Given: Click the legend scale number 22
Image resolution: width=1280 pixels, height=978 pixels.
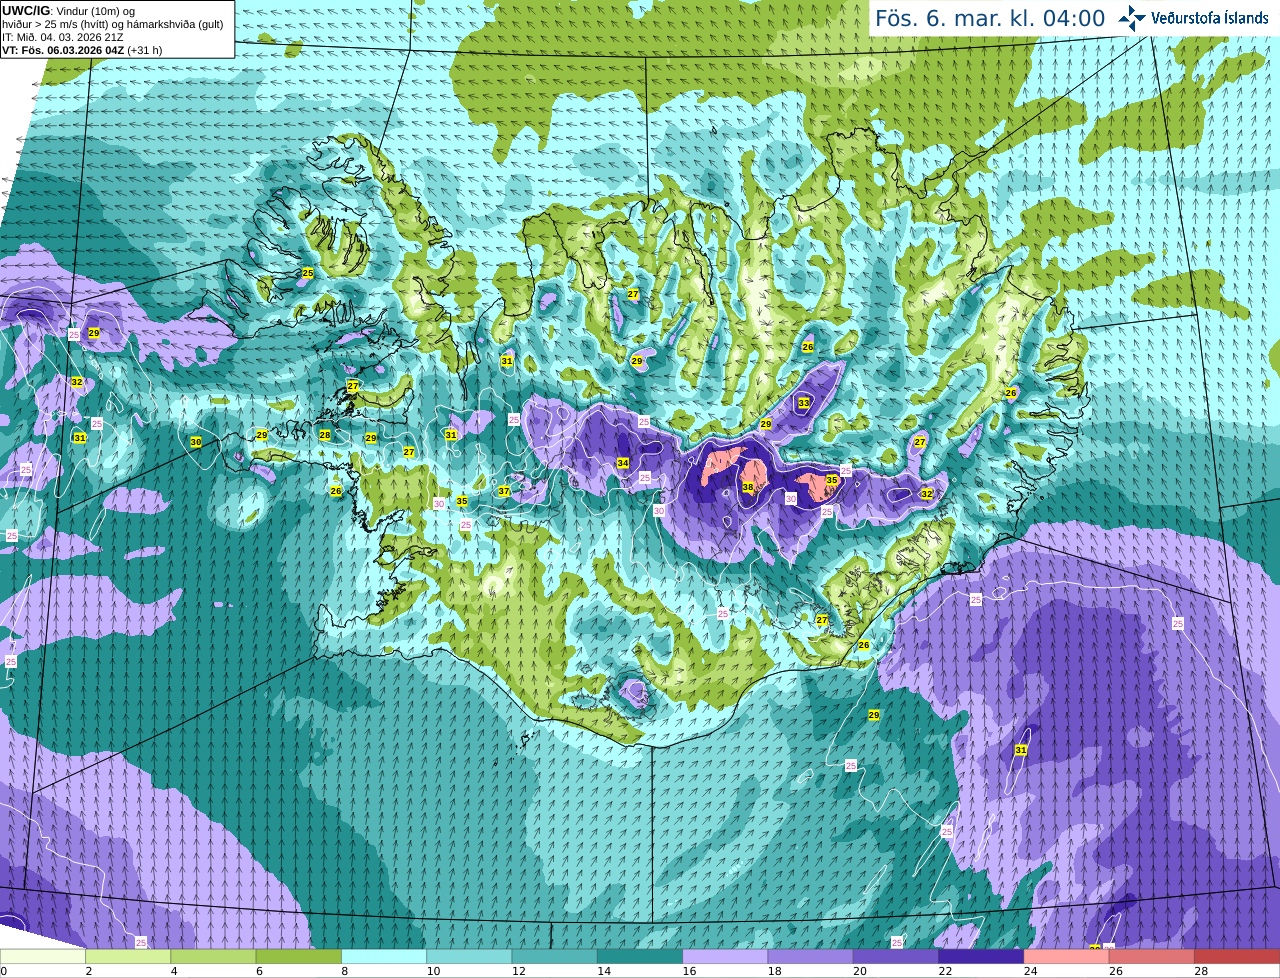Looking at the screenshot, I should tap(944, 971).
